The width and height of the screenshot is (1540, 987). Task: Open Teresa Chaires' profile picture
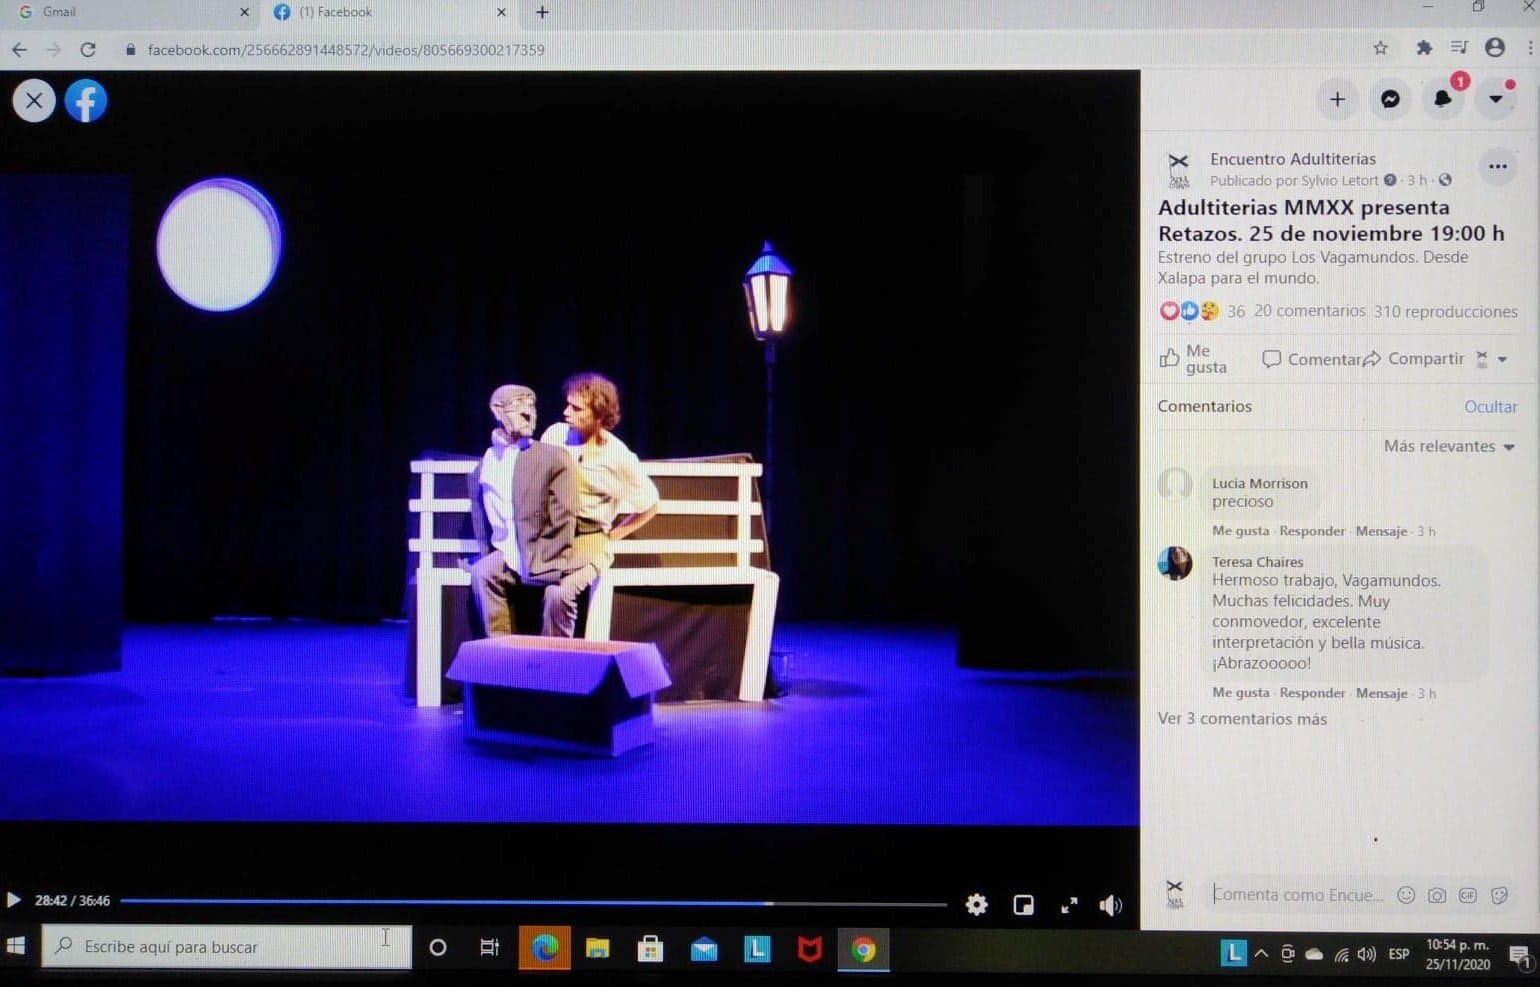1175,563
